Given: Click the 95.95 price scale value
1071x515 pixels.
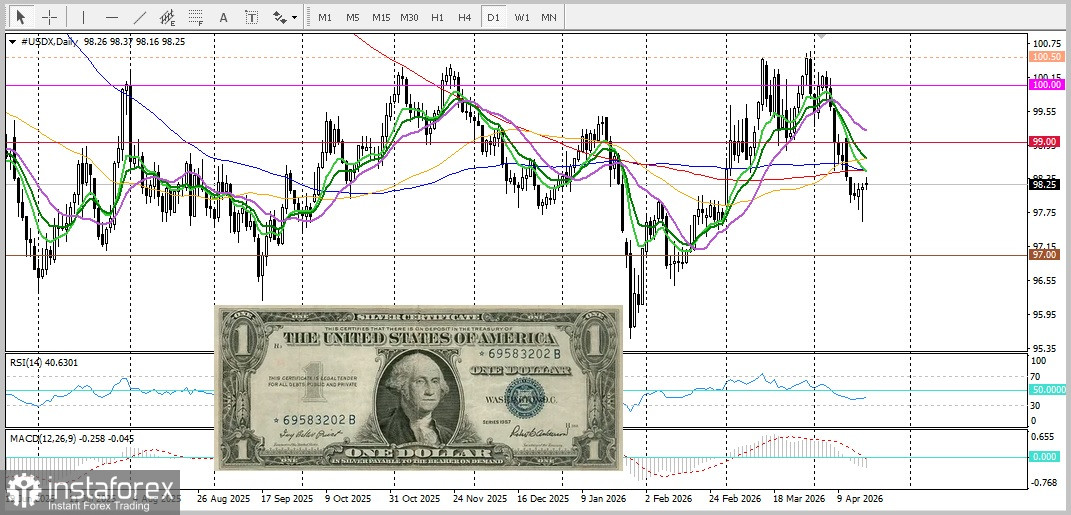Looking at the screenshot, I should (x=1045, y=314).
